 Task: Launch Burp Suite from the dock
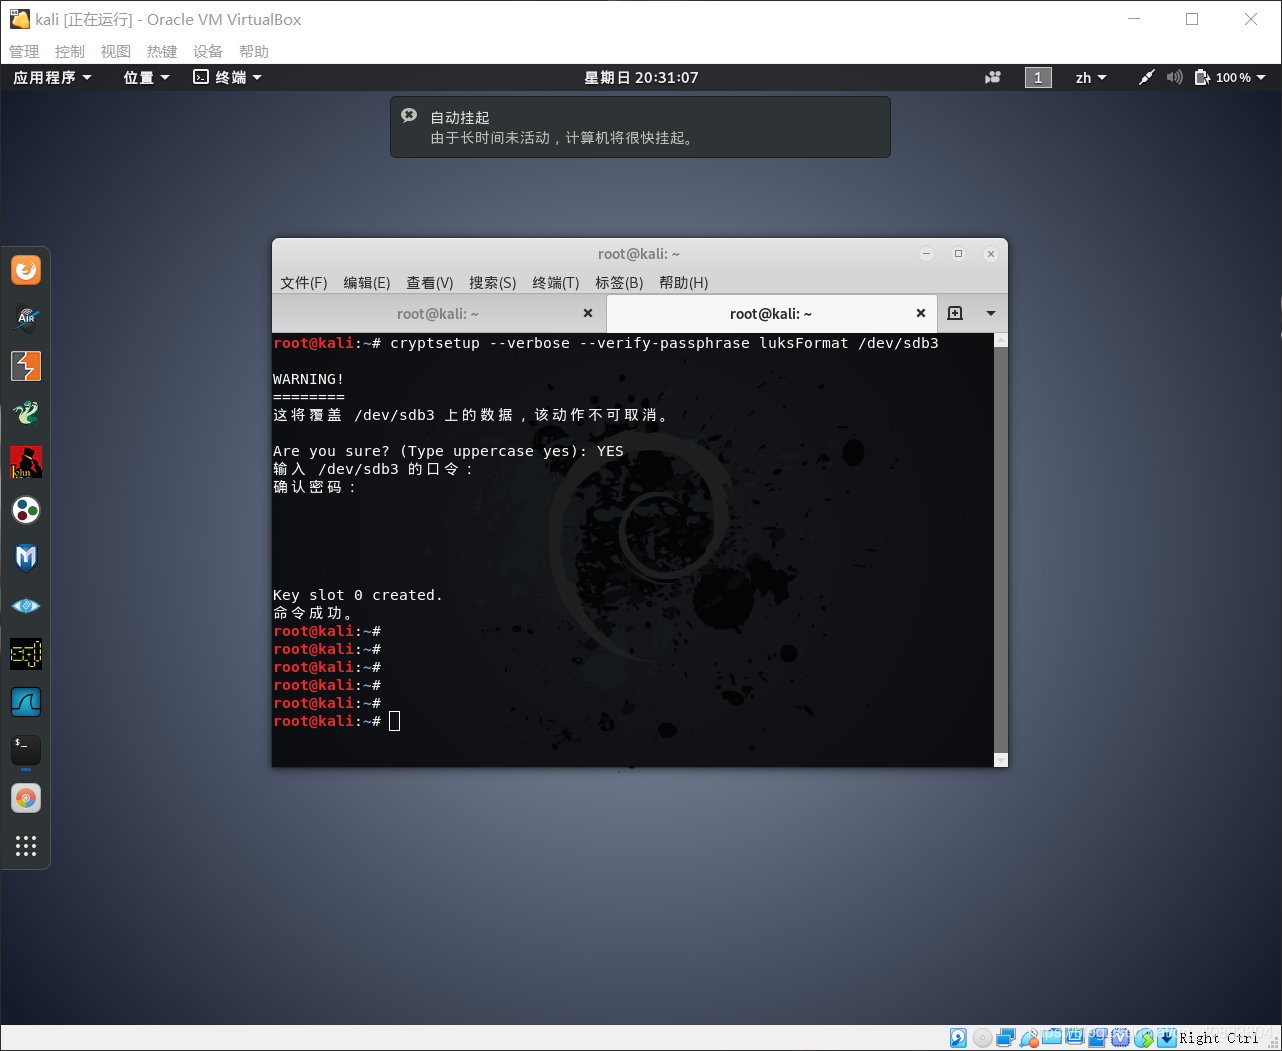(x=26, y=366)
